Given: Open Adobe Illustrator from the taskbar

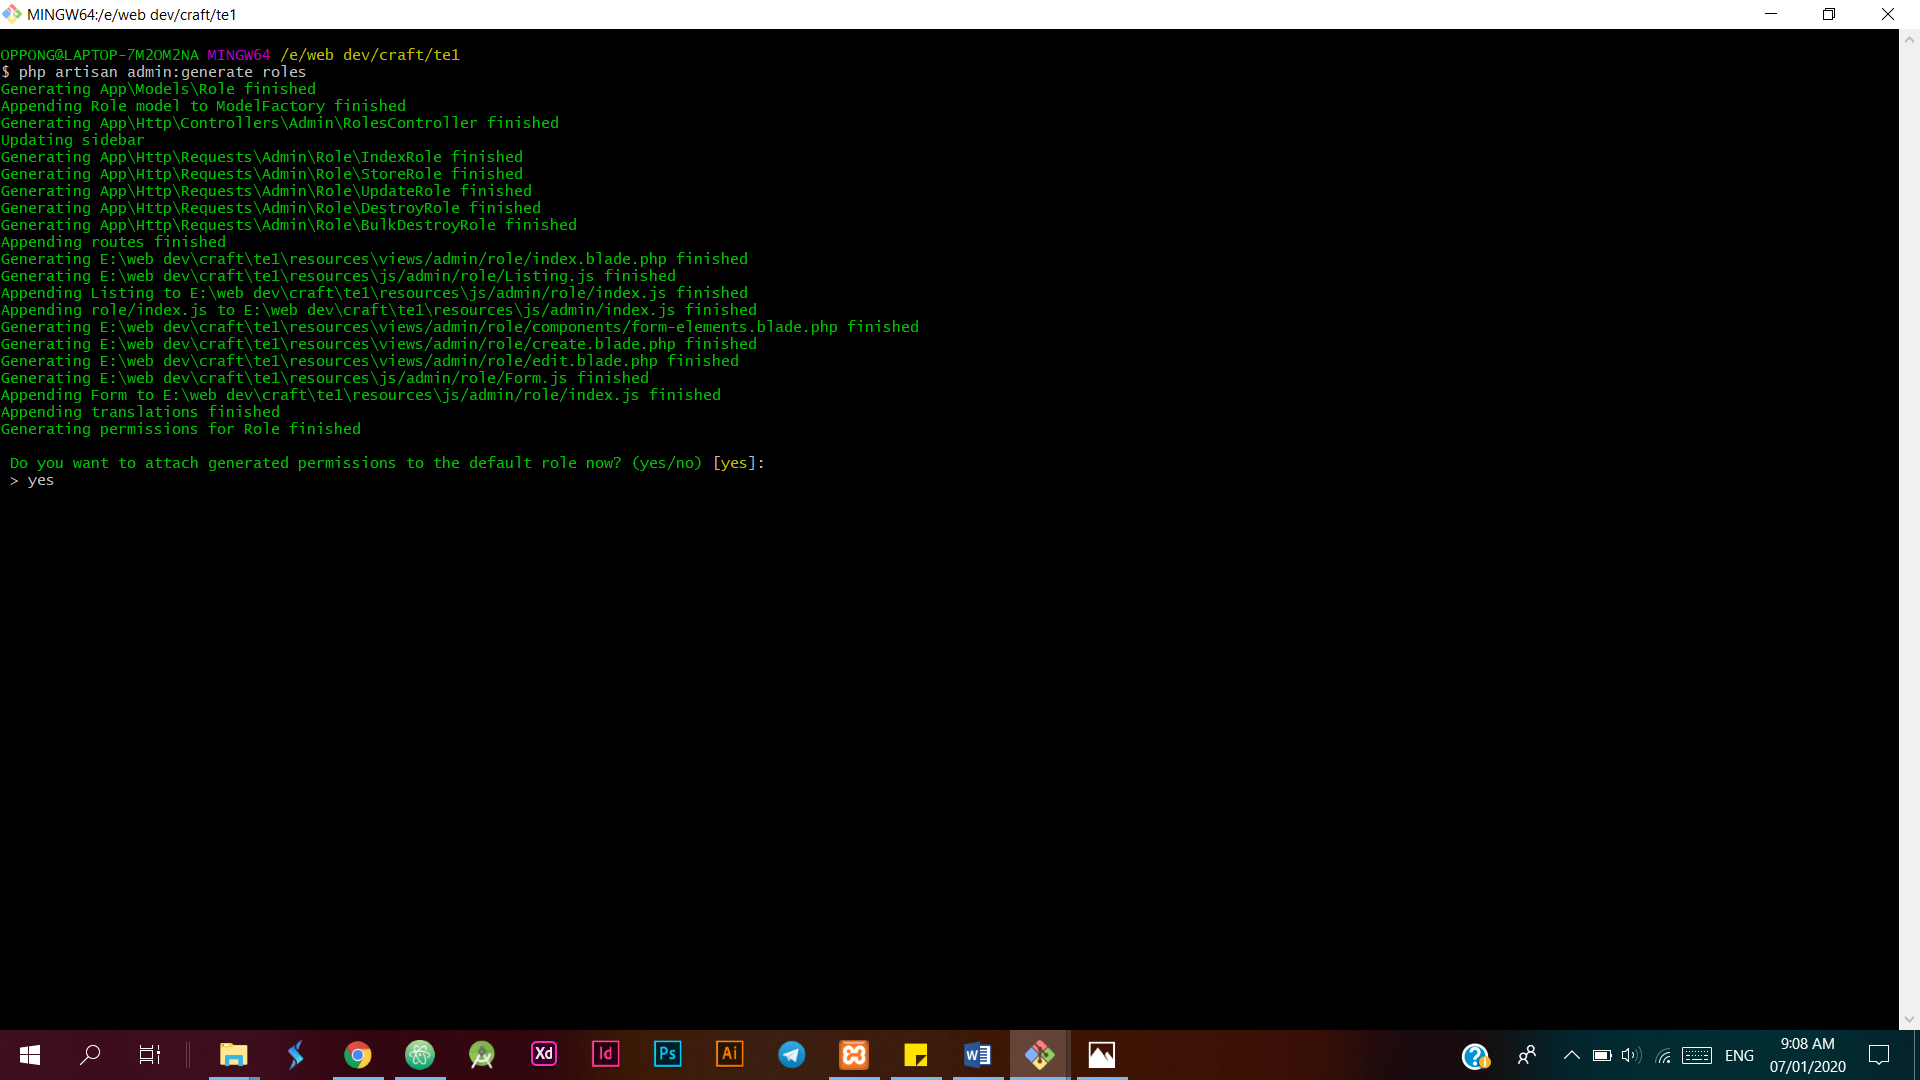Looking at the screenshot, I should click(x=729, y=1054).
